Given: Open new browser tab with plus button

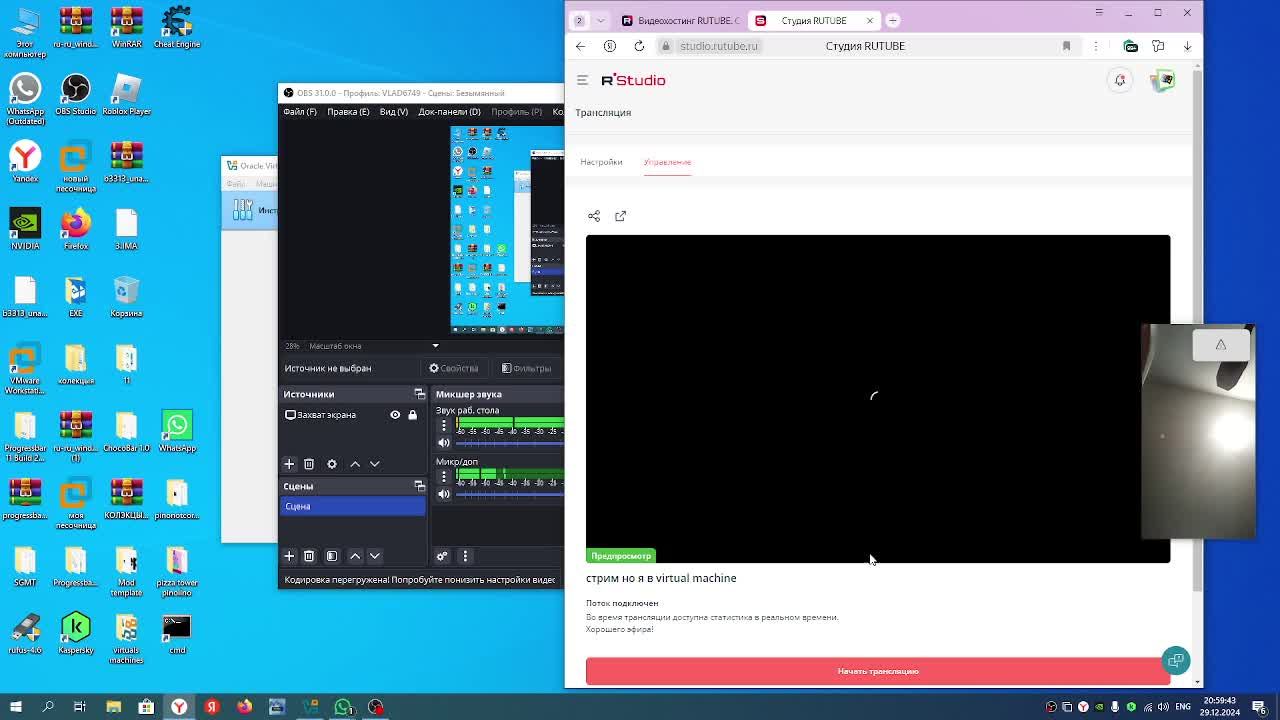Looking at the screenshot, I should point(893,20).
